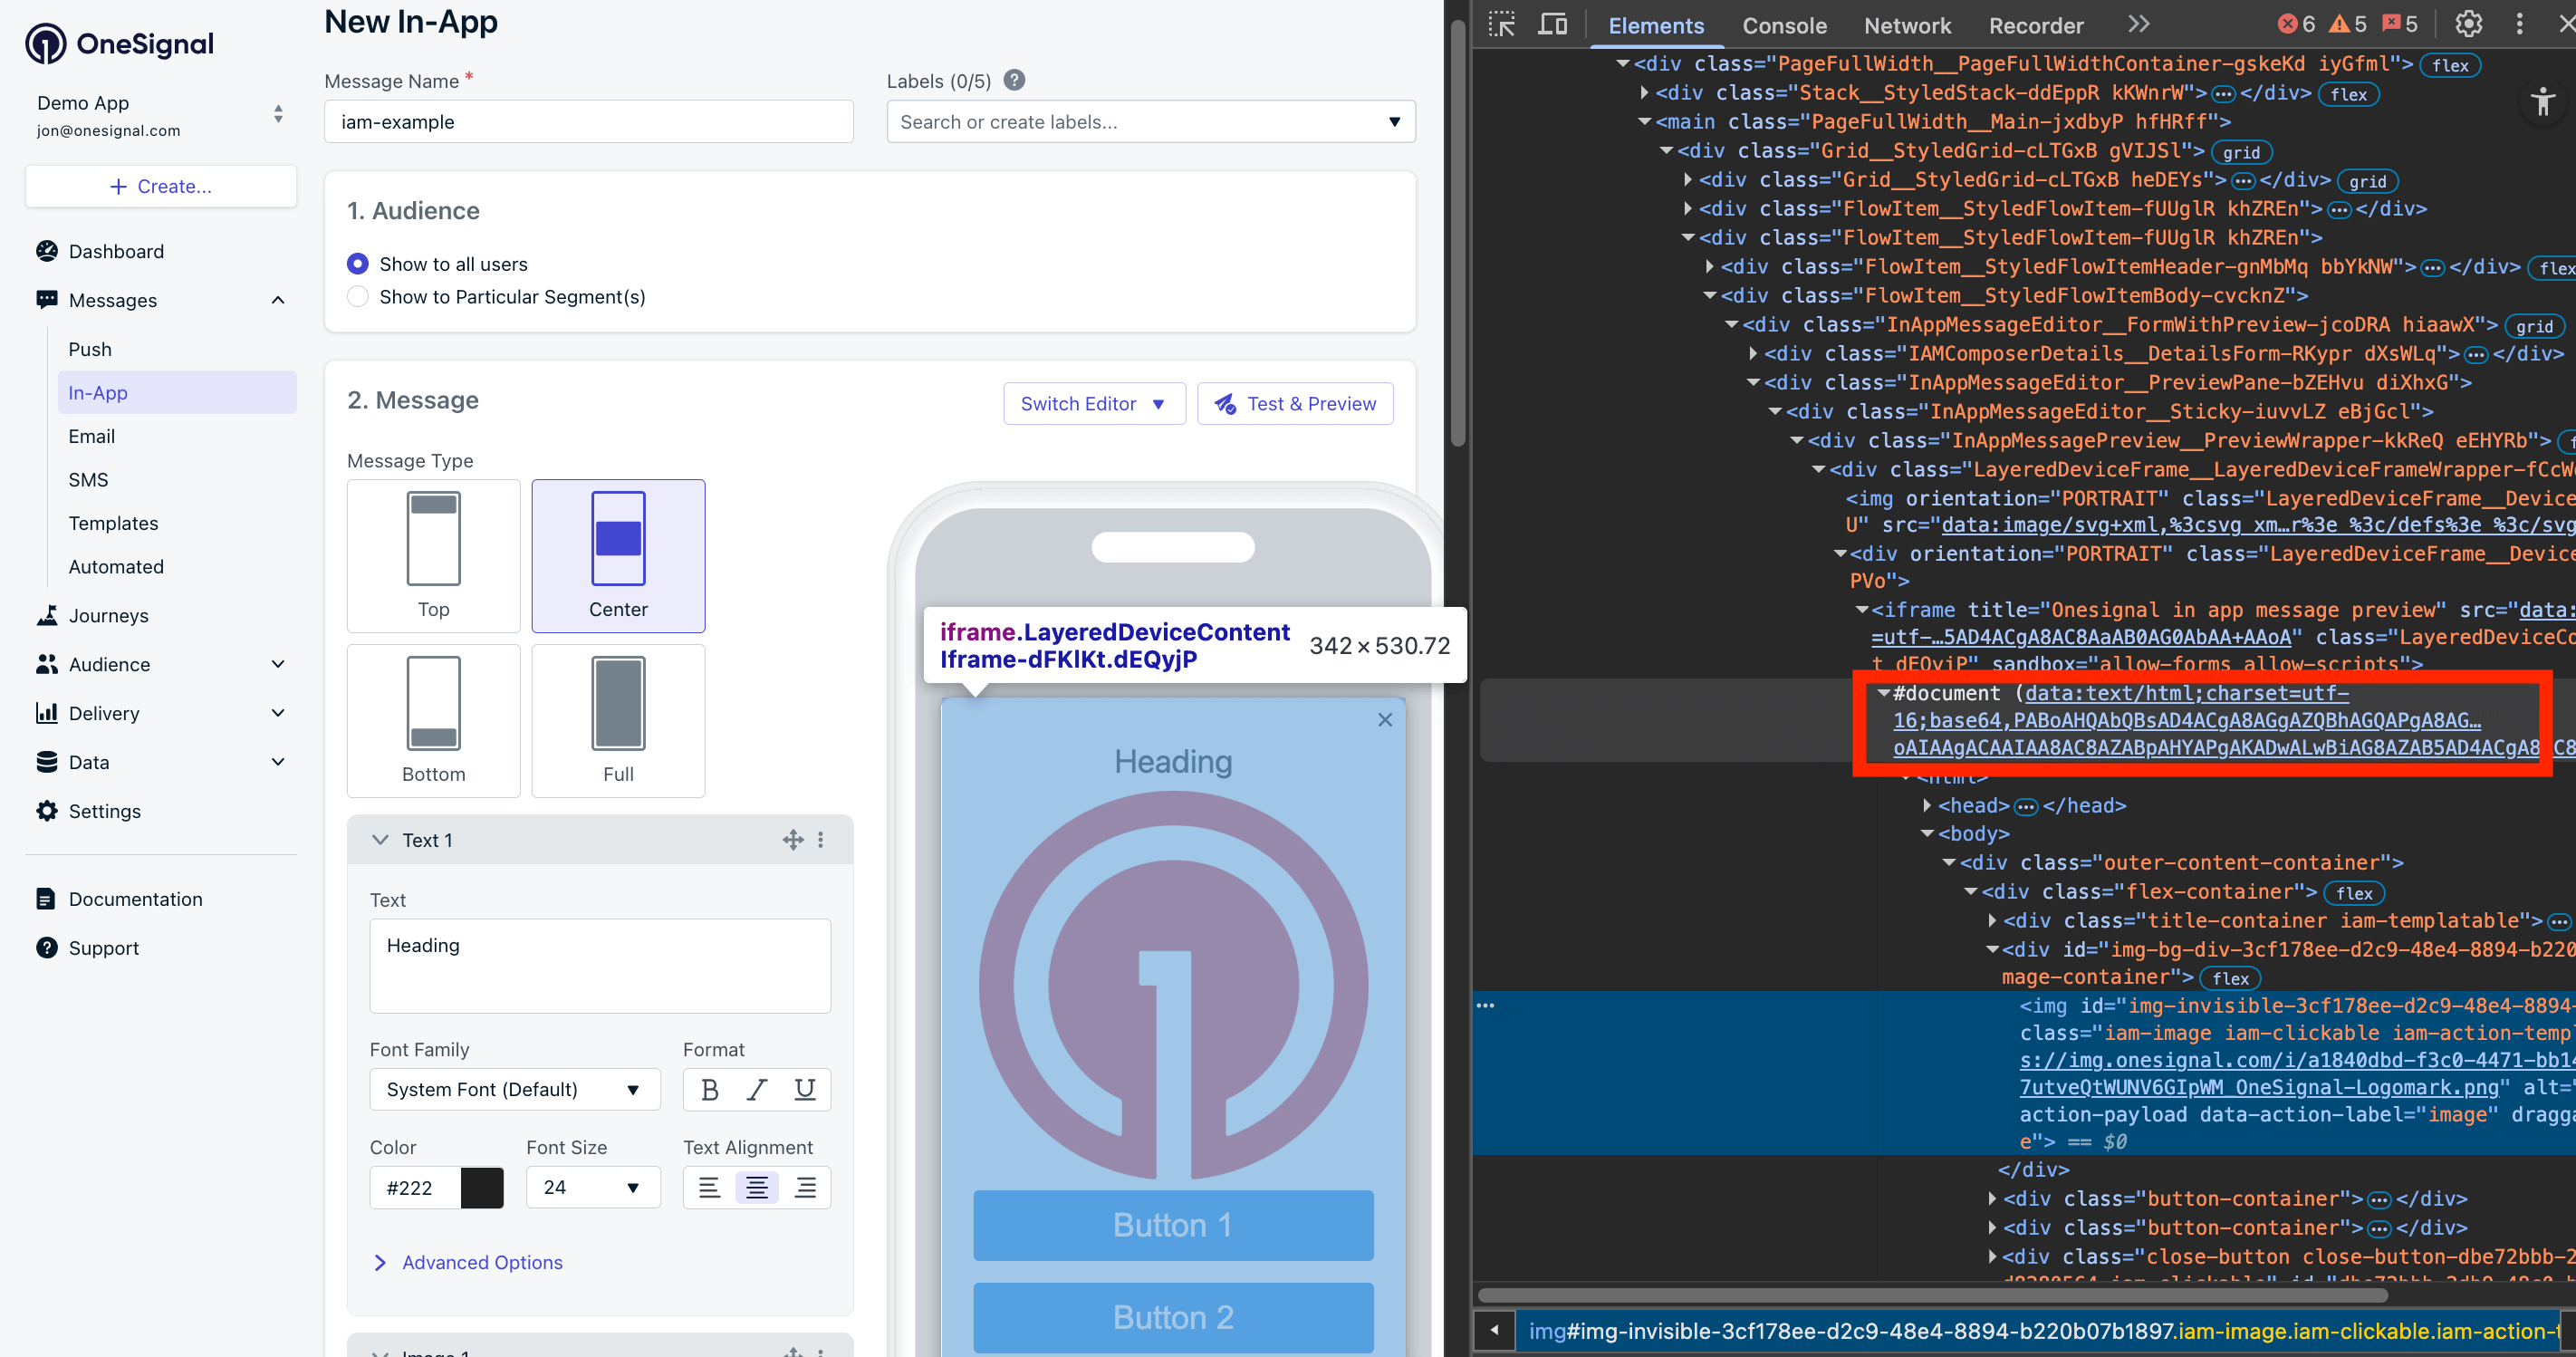Toggle bold text format

click(709, 1089)
